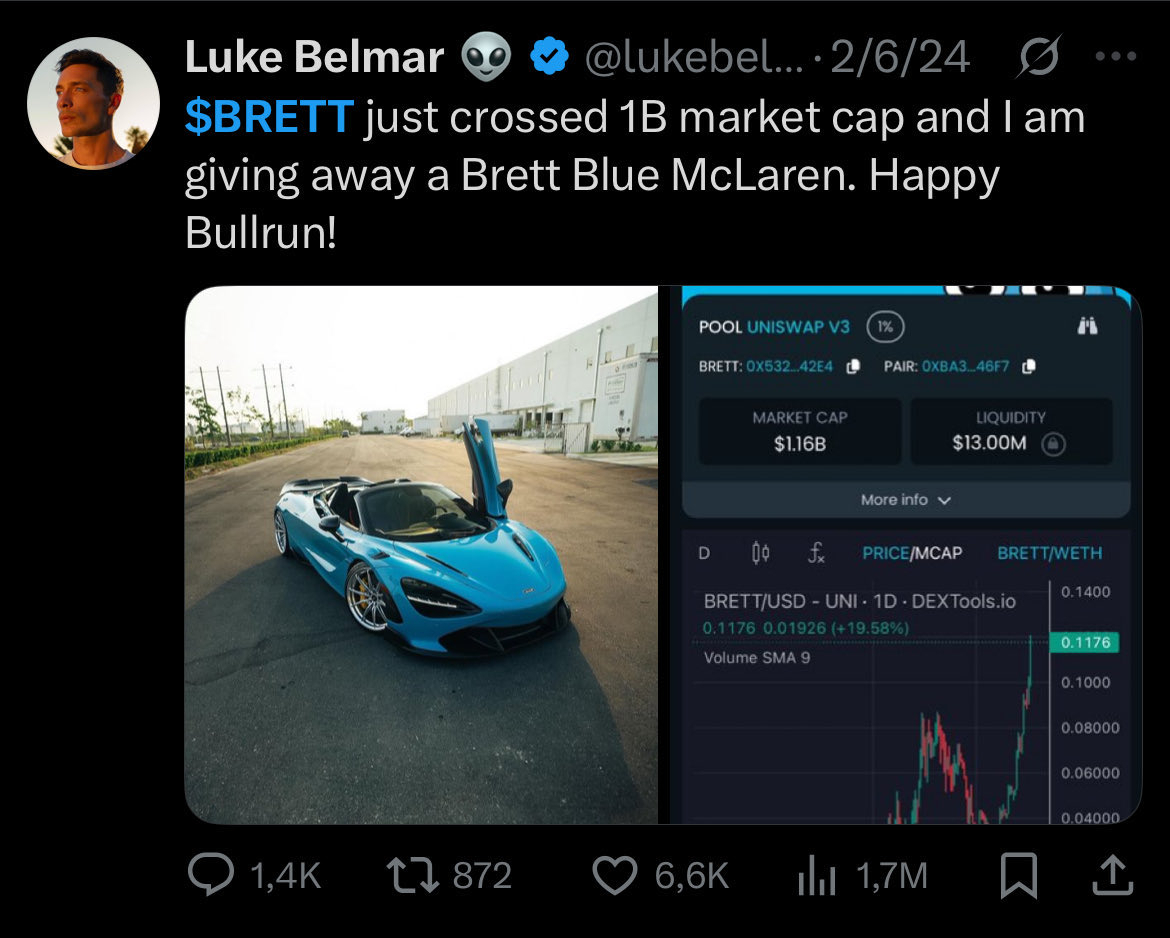1170x938 pixels.
Task: Share the tweet via upload icon
Action: point(1113,876)
